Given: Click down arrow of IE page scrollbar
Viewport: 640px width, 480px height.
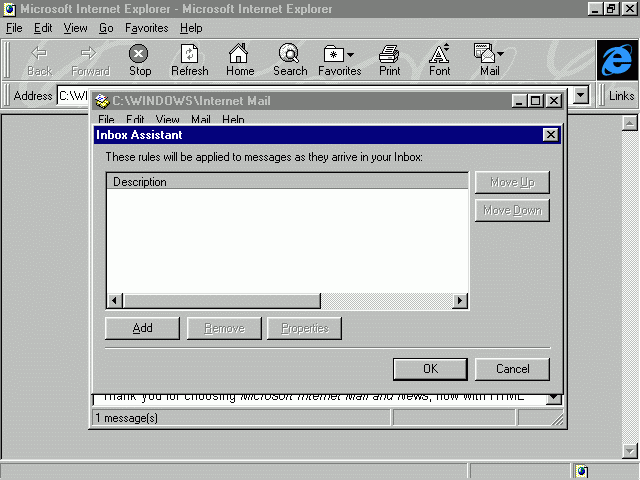Looking at the screenshot, I should click(630, 451).
